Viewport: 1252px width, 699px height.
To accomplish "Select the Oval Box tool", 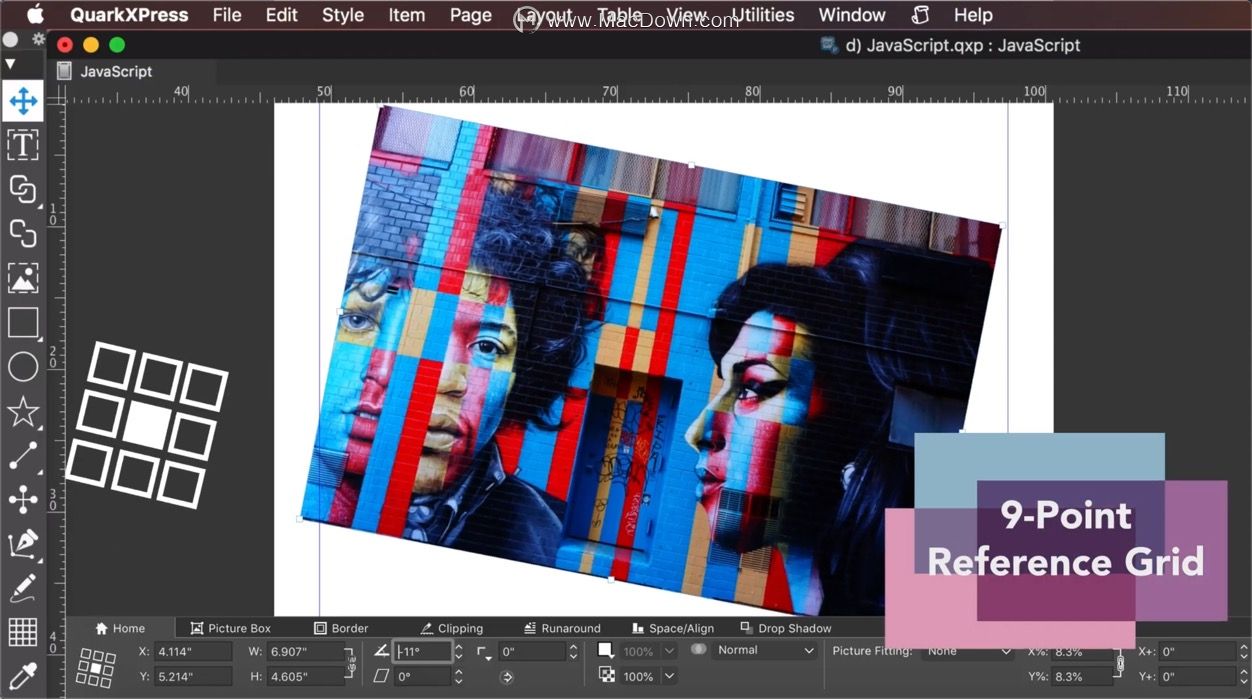I will (23, 367).
